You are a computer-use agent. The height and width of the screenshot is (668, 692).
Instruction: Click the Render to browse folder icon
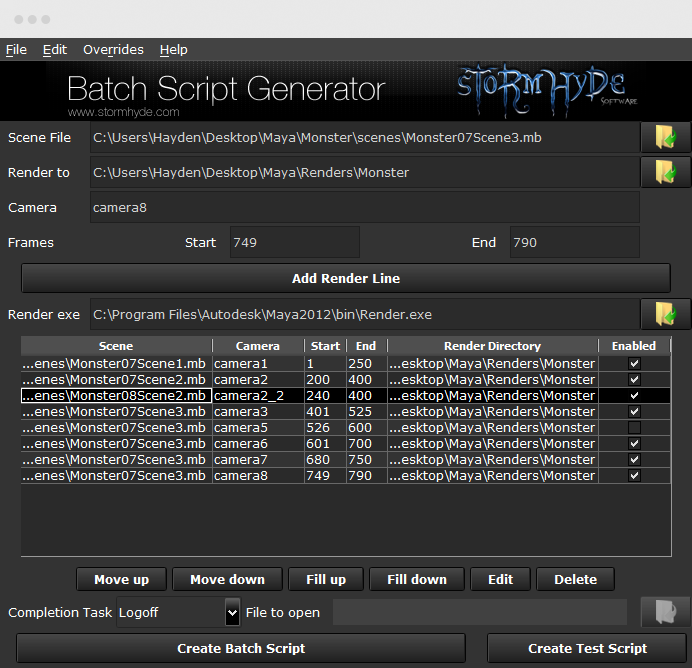click(x=665, y=172)
